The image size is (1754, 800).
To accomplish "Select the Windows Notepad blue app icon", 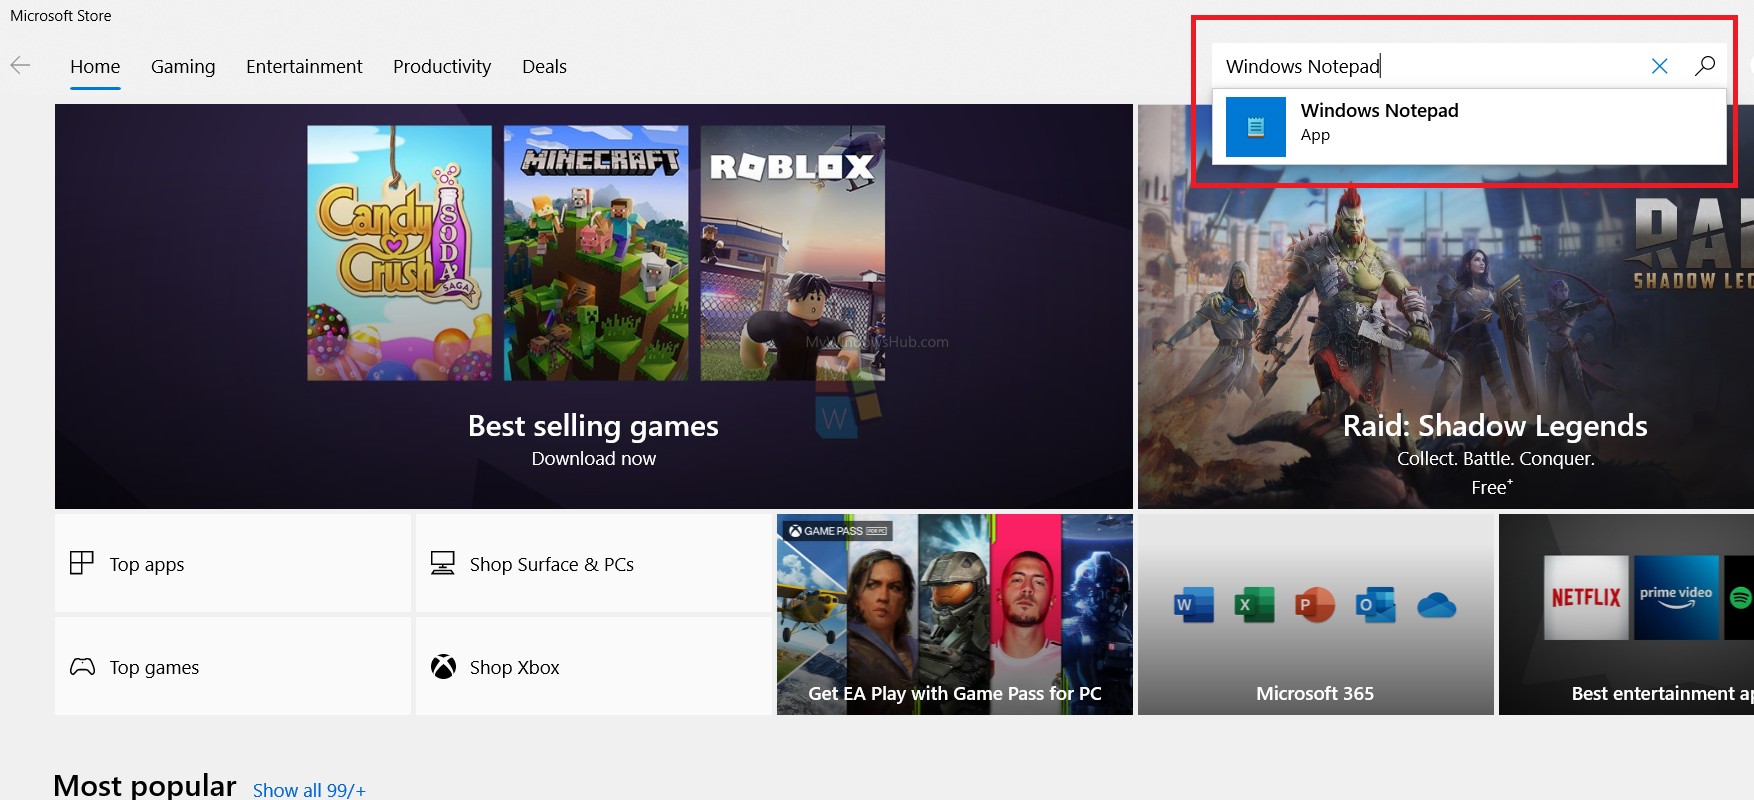I will [1256, 126].
